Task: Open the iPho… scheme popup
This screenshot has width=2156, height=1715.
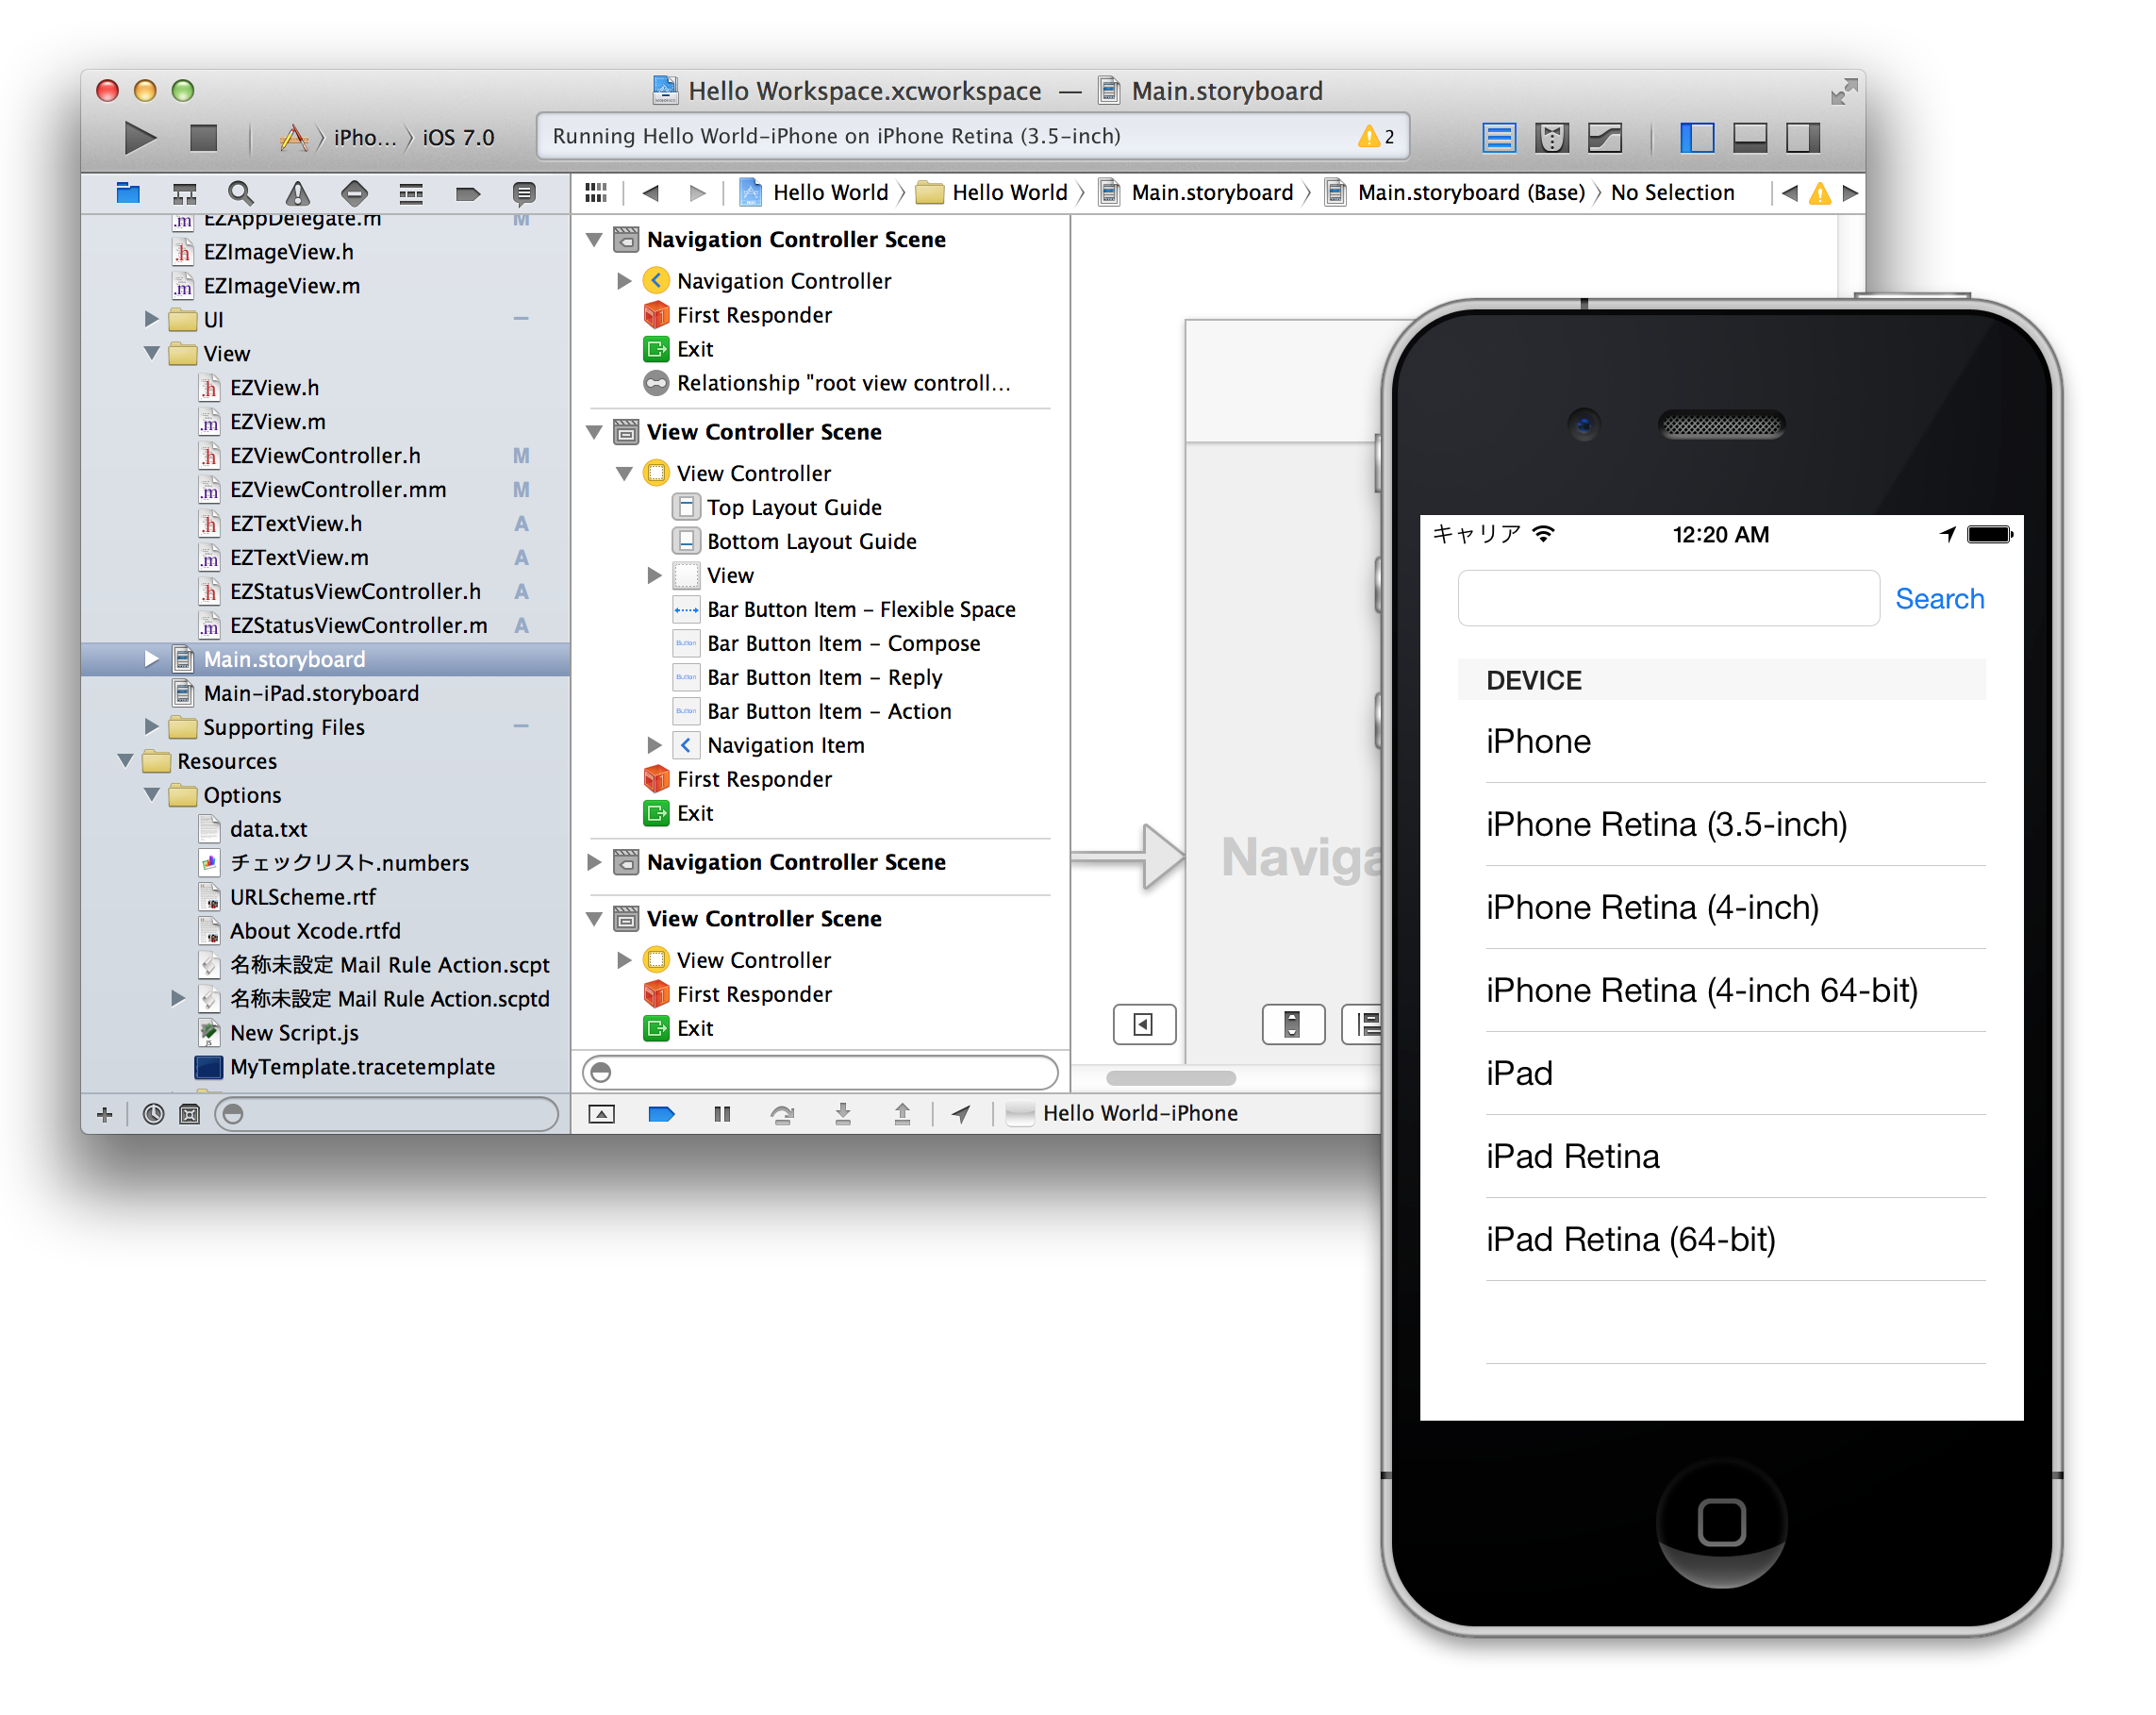Action: pos(365,137)
